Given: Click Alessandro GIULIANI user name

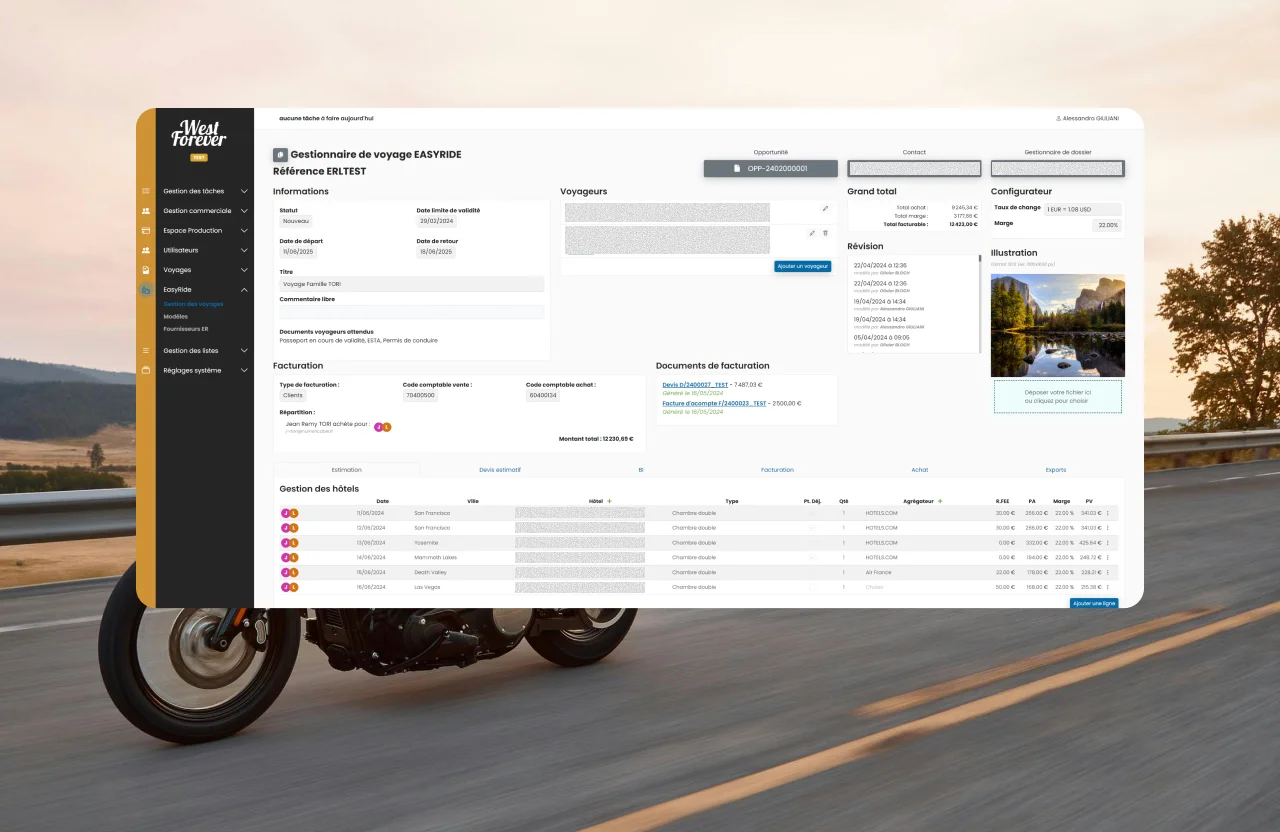Looking at the screenshot, I should pos(1091,118).
